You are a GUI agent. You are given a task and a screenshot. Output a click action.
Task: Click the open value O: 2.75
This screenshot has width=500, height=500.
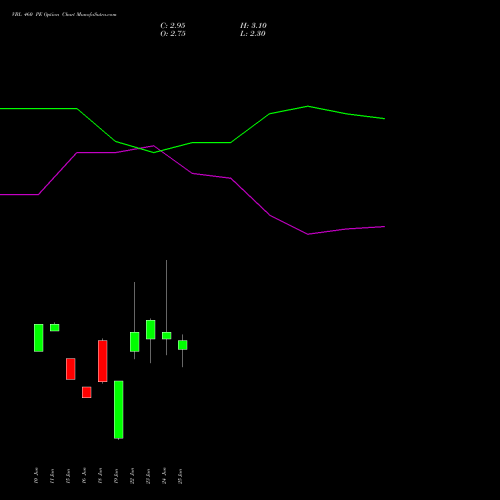tap(173, 34)
